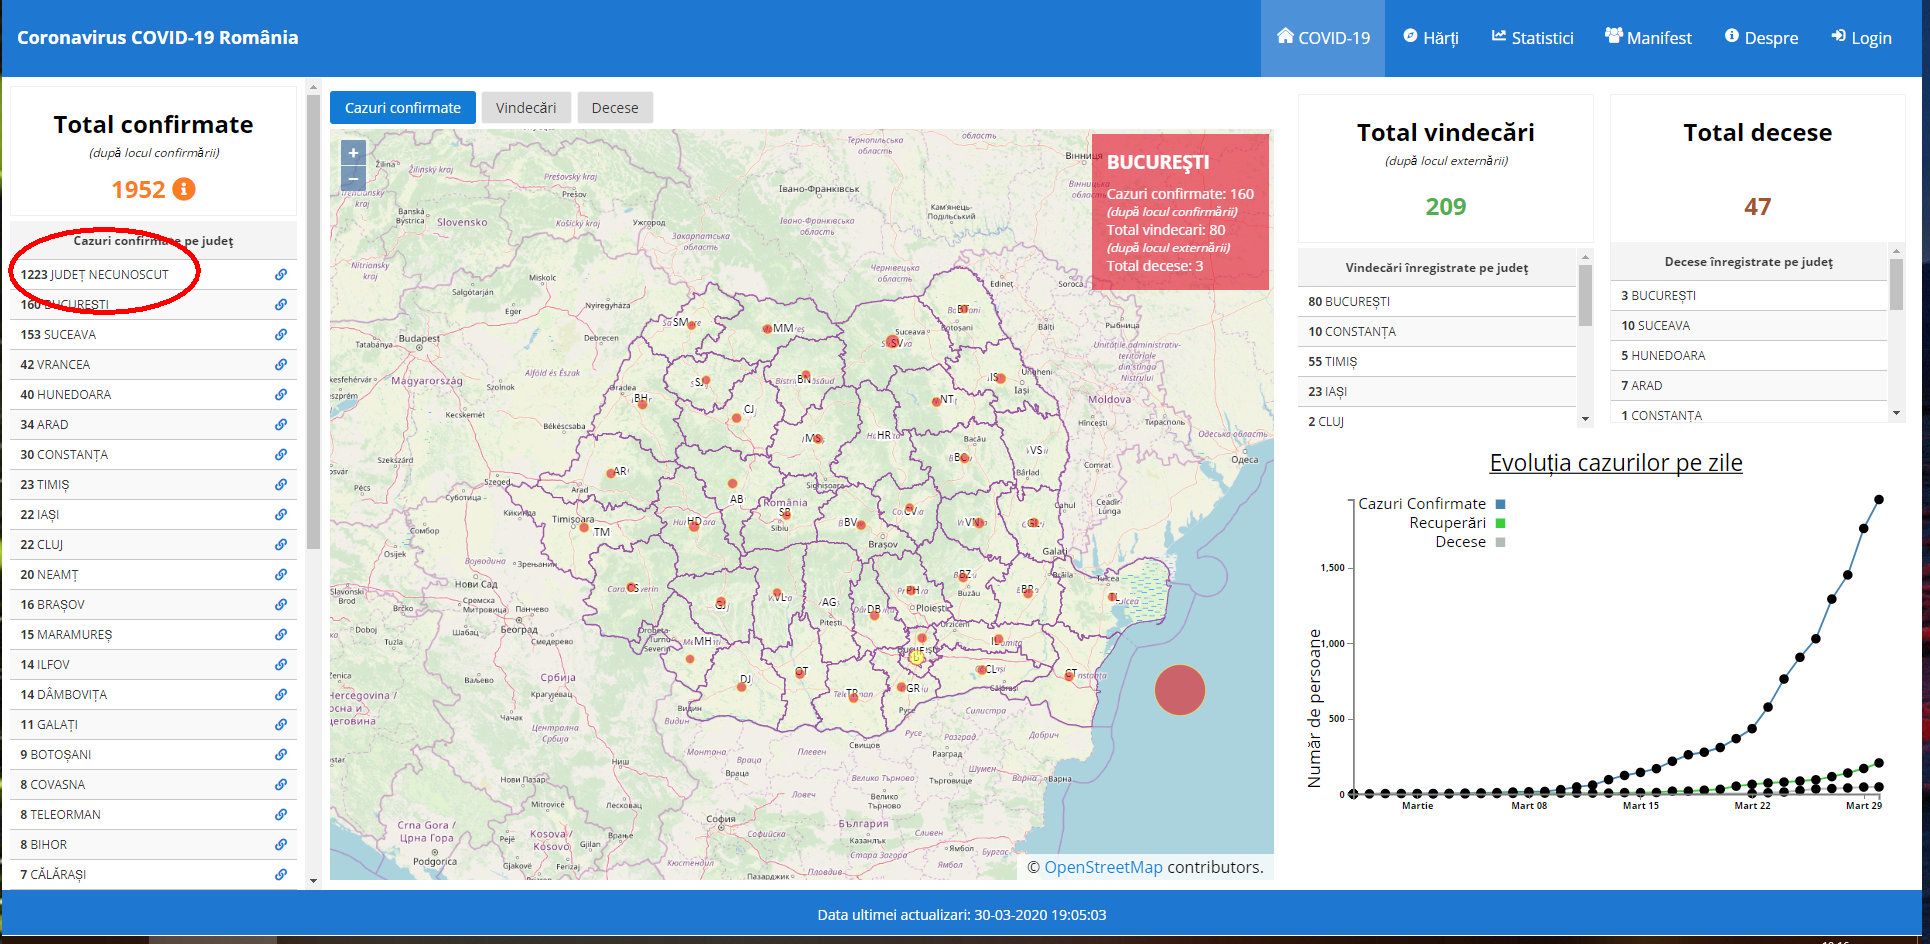Screen dimensions: 1930x944
Task: Zoom out on the map with minus button
Action: 353,179
